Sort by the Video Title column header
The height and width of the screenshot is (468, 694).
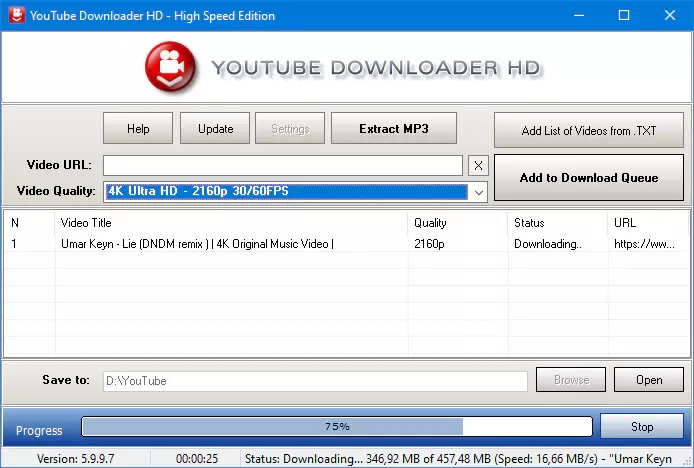(230, 222)
